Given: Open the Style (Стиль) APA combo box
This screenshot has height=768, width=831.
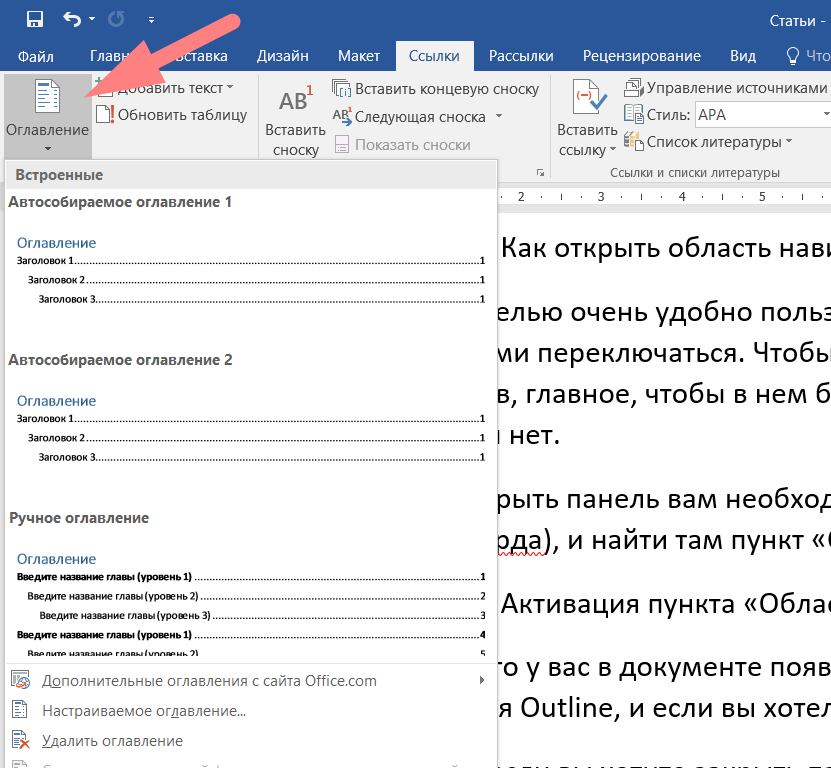Looking at the screenshot, I should (760, 115).
